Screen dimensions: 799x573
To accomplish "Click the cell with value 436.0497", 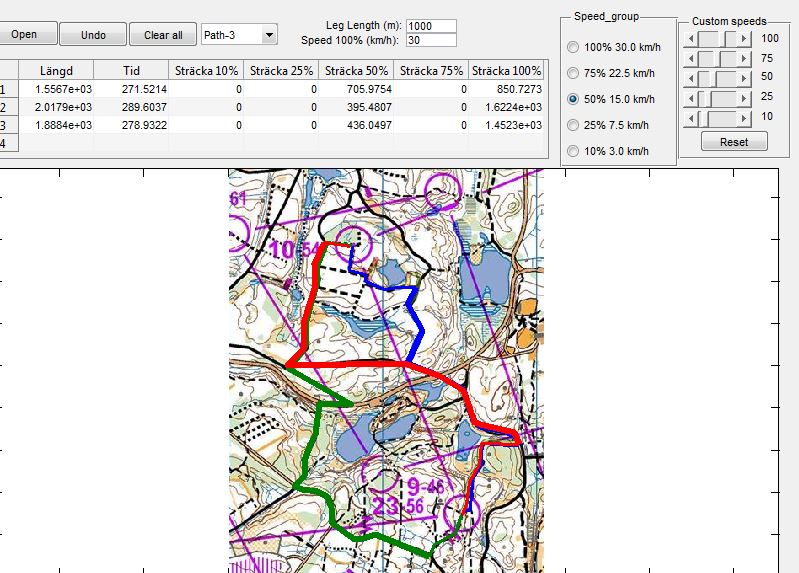I will point(356,125).
